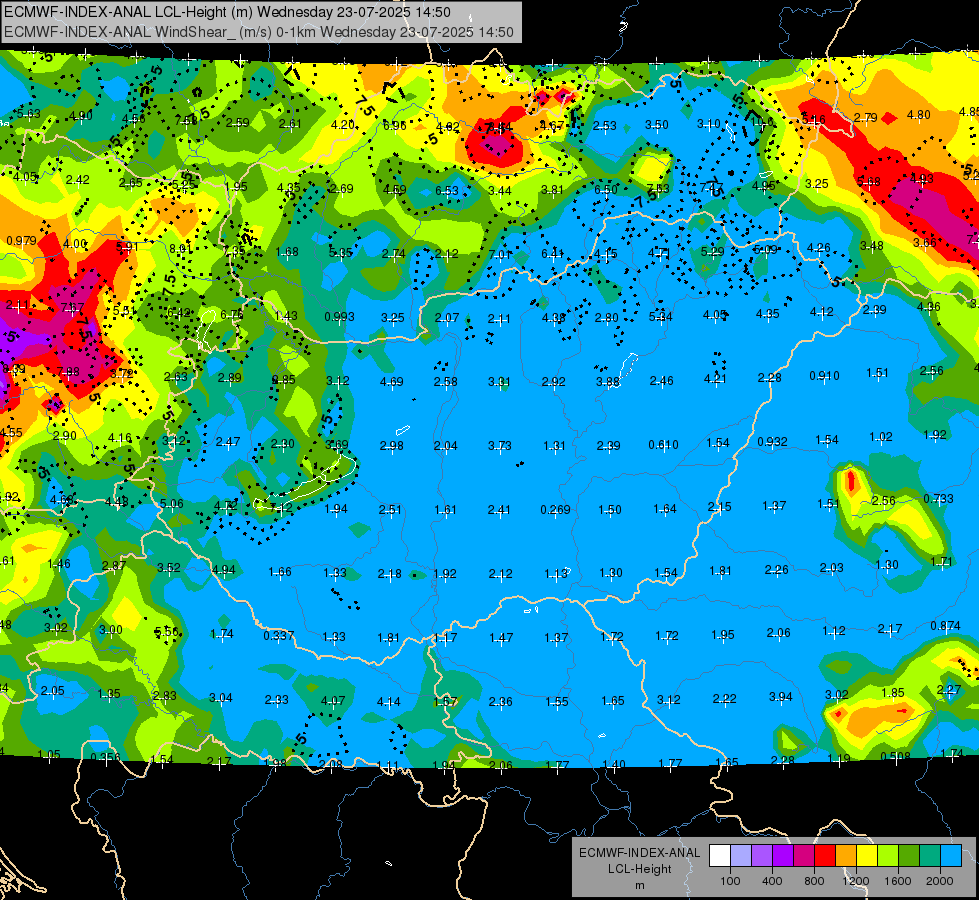Click the wind shear value 5.56
The height and width of the screenshot is (900, 979).
[x=167, y=631]
